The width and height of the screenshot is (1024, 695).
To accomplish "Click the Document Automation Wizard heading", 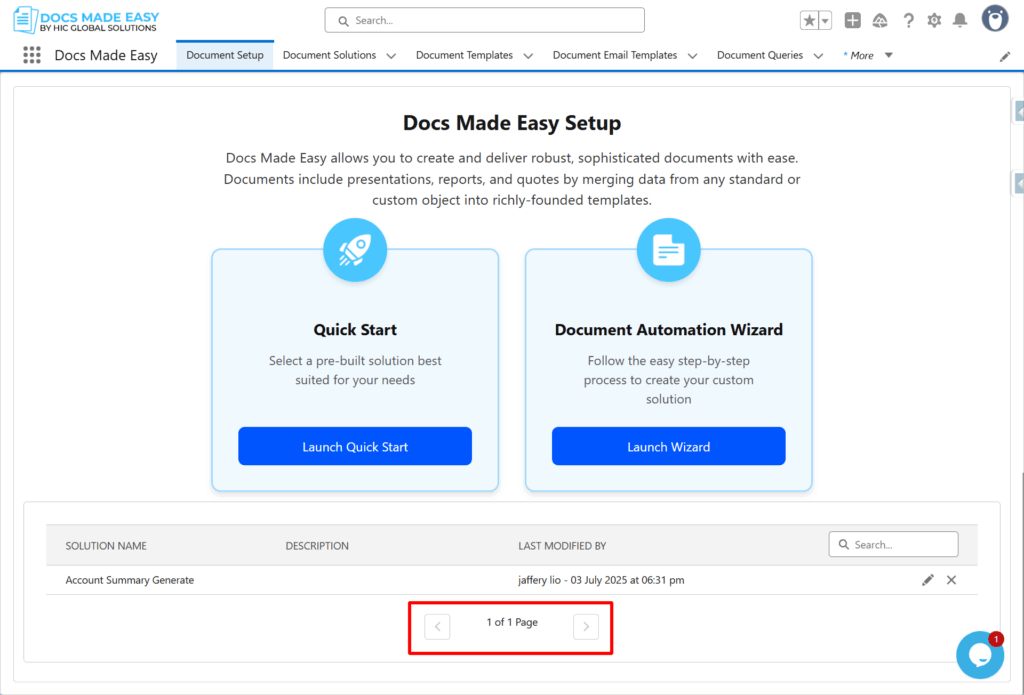I will (668, 330).
